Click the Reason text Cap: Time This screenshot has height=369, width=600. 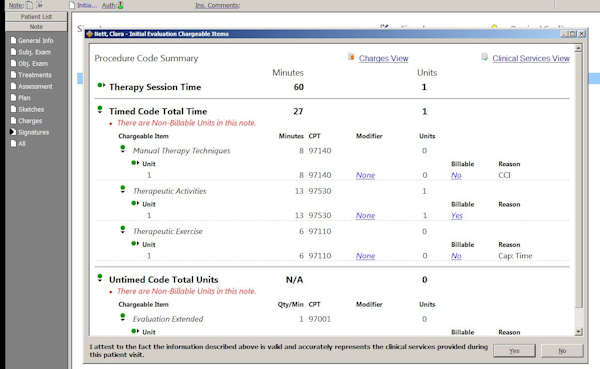[x=515, y=256]
